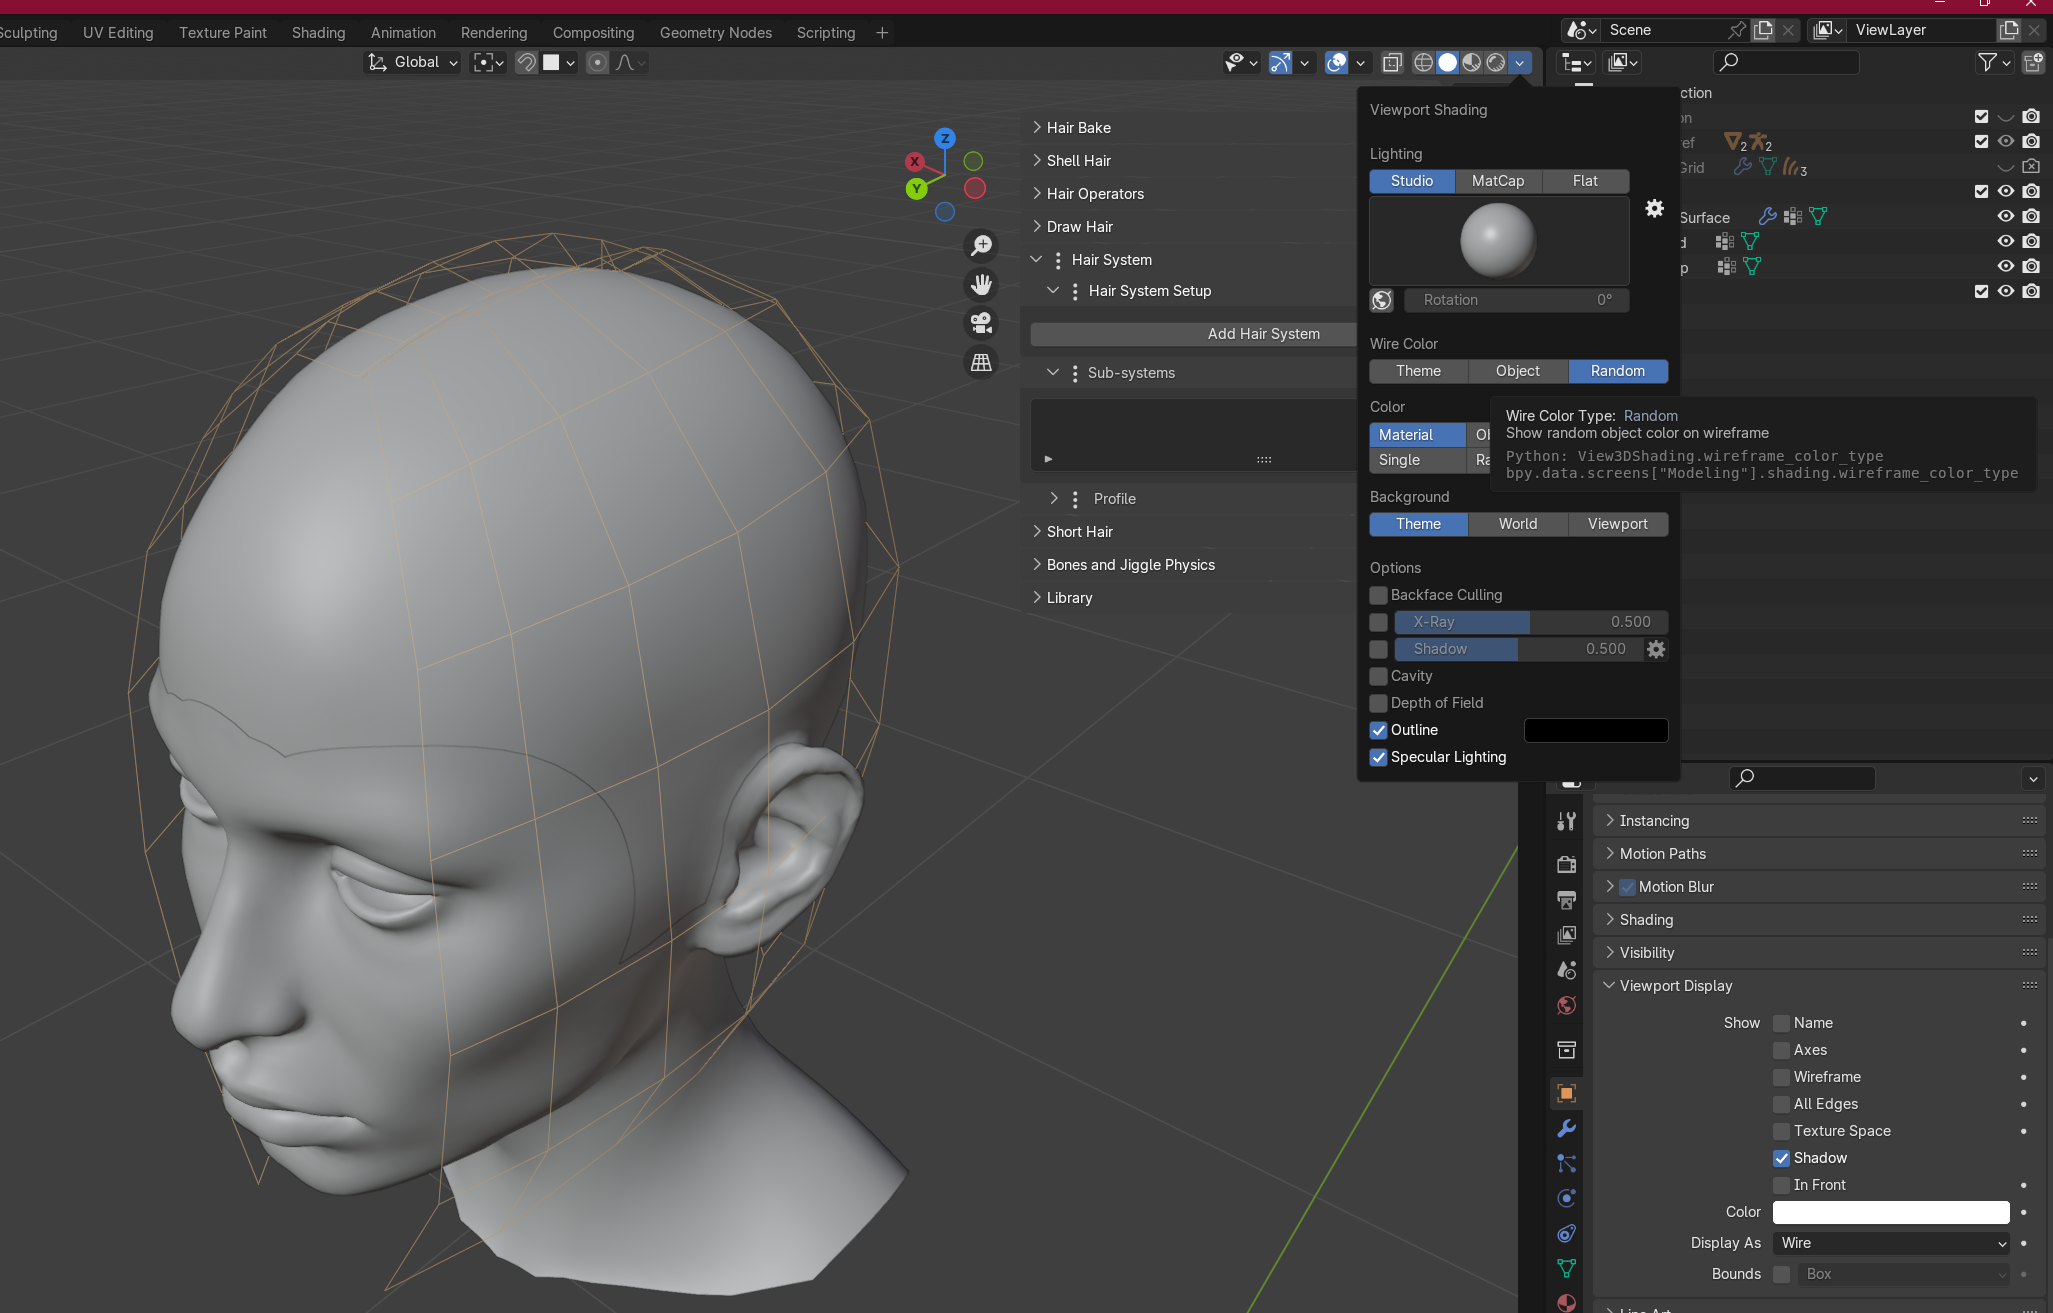Open the Modifiers wrench tab icon

click(1566, 1128)
